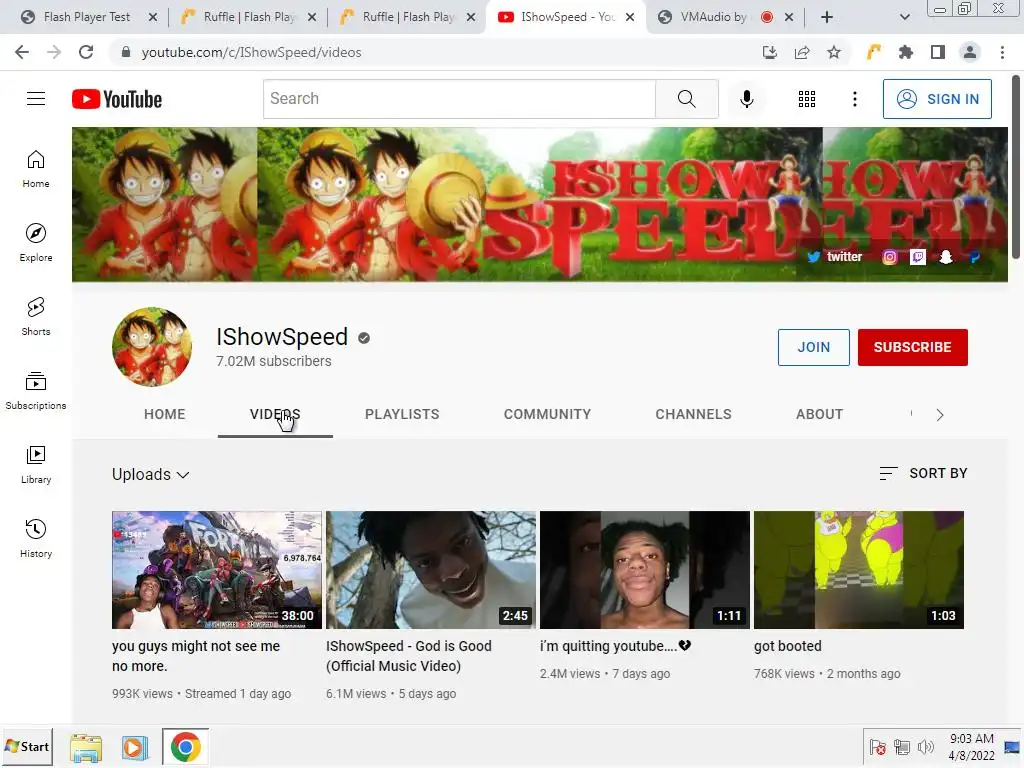Open Chrome's three-dot menu
1024x768 pixels.
click(x=1002, y=52)
